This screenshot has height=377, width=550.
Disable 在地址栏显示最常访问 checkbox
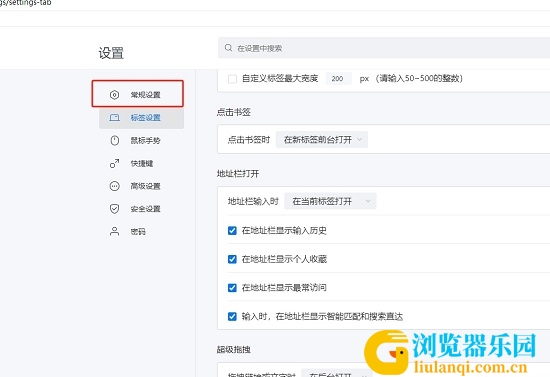point(232,288)
